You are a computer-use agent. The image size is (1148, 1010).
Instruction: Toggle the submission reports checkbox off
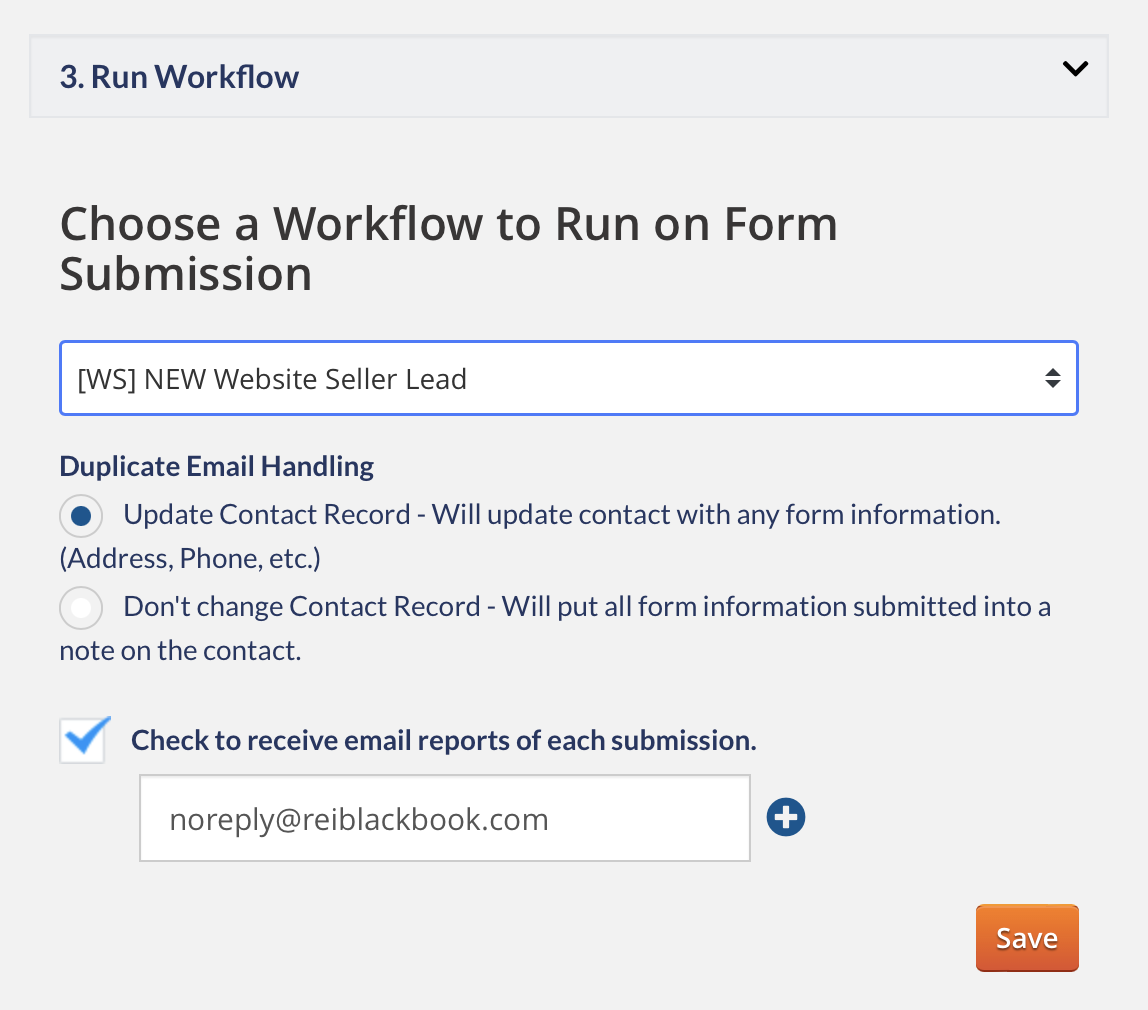pos(84,740)
